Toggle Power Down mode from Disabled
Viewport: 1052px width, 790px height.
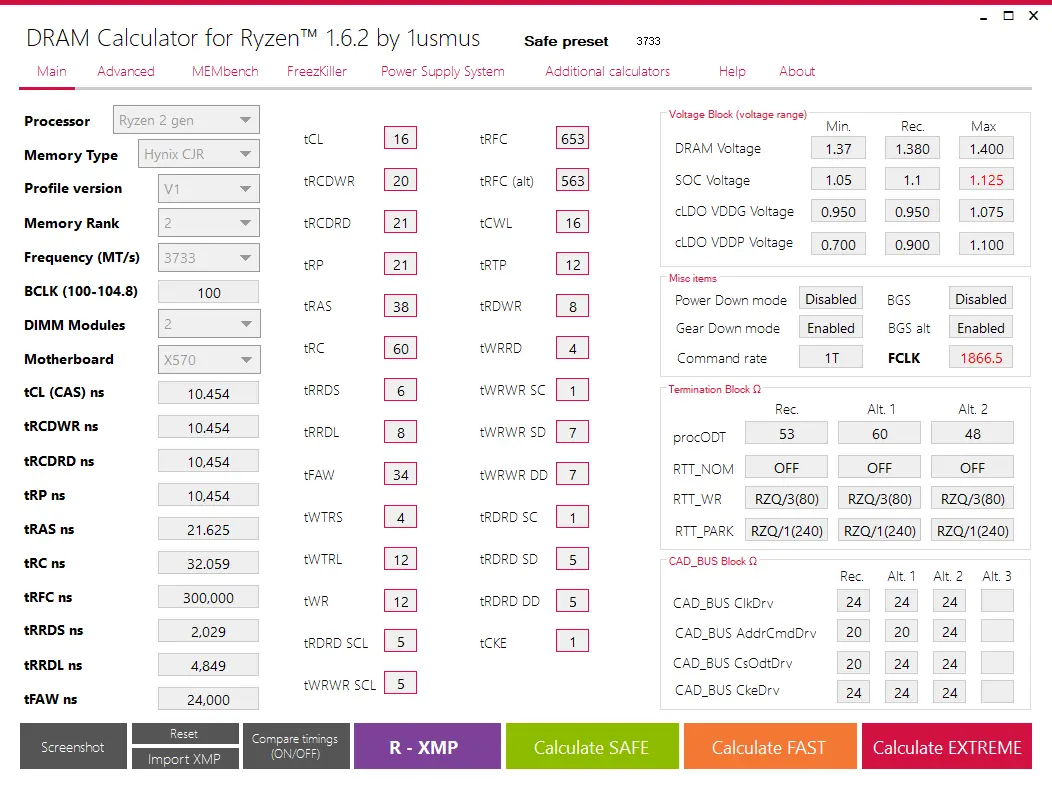[x=830, y=298]
